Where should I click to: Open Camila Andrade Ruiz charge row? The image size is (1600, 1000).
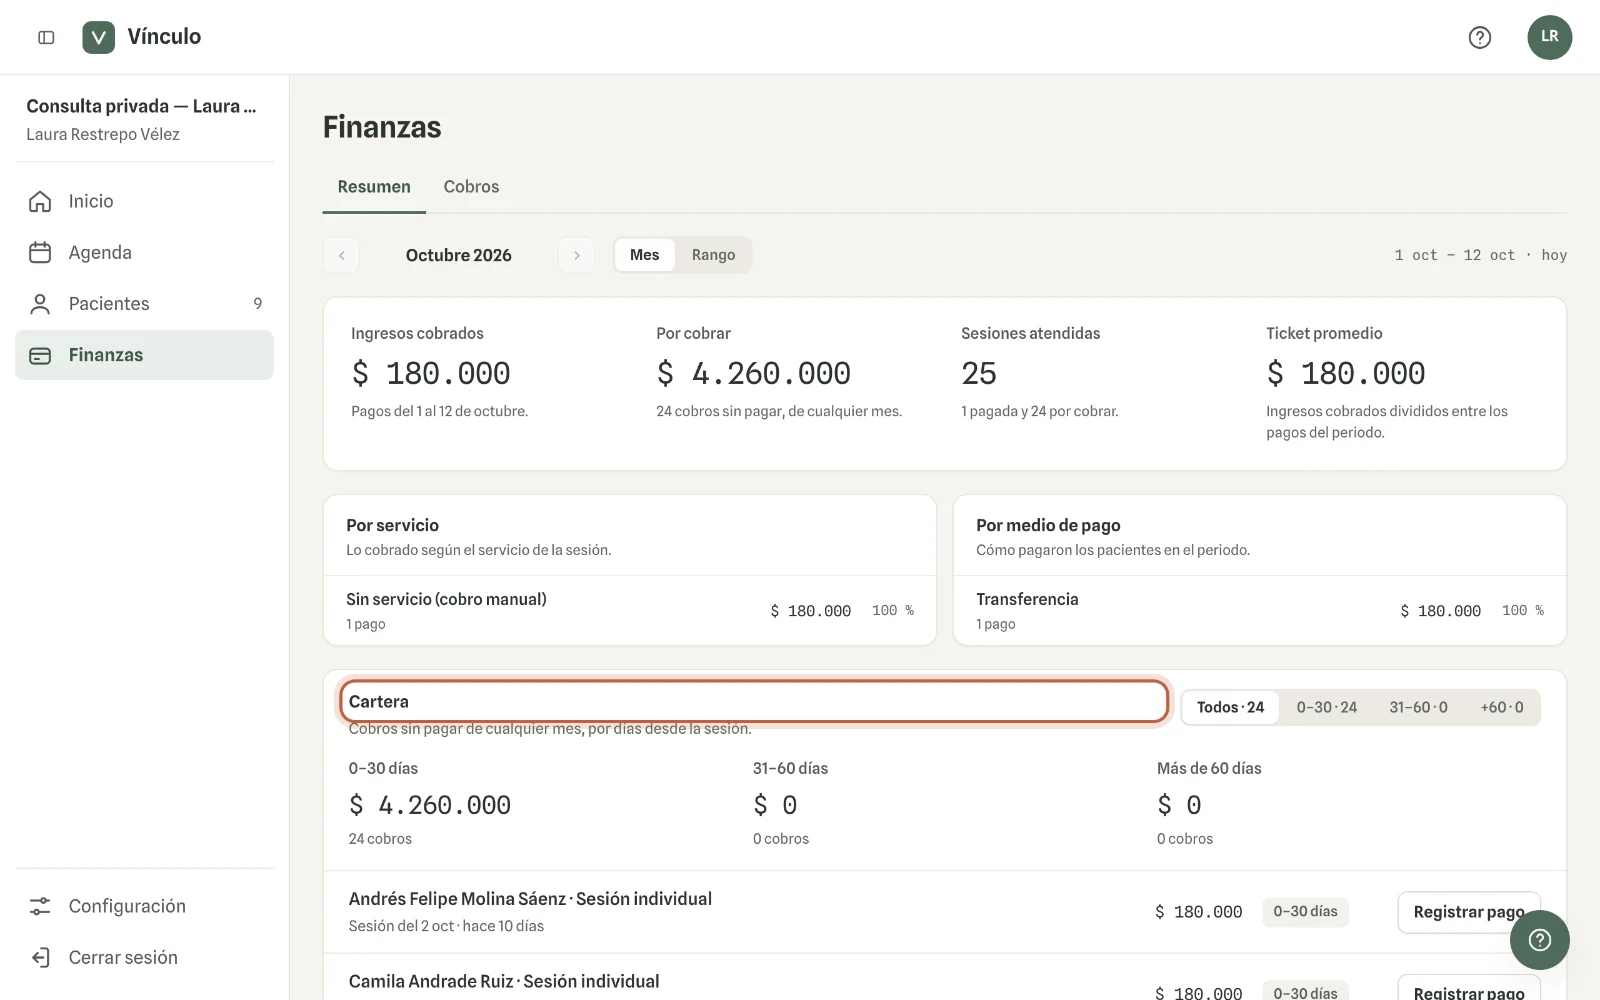945,978
